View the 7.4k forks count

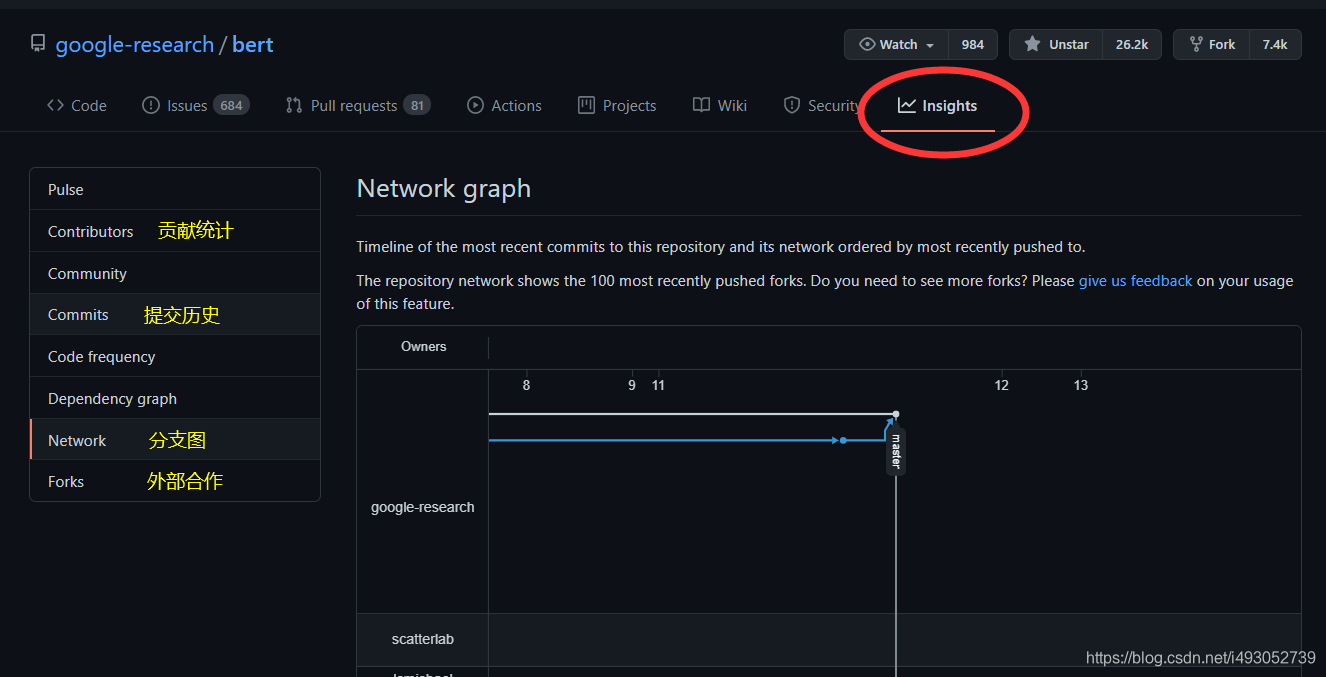[1275, 45]
